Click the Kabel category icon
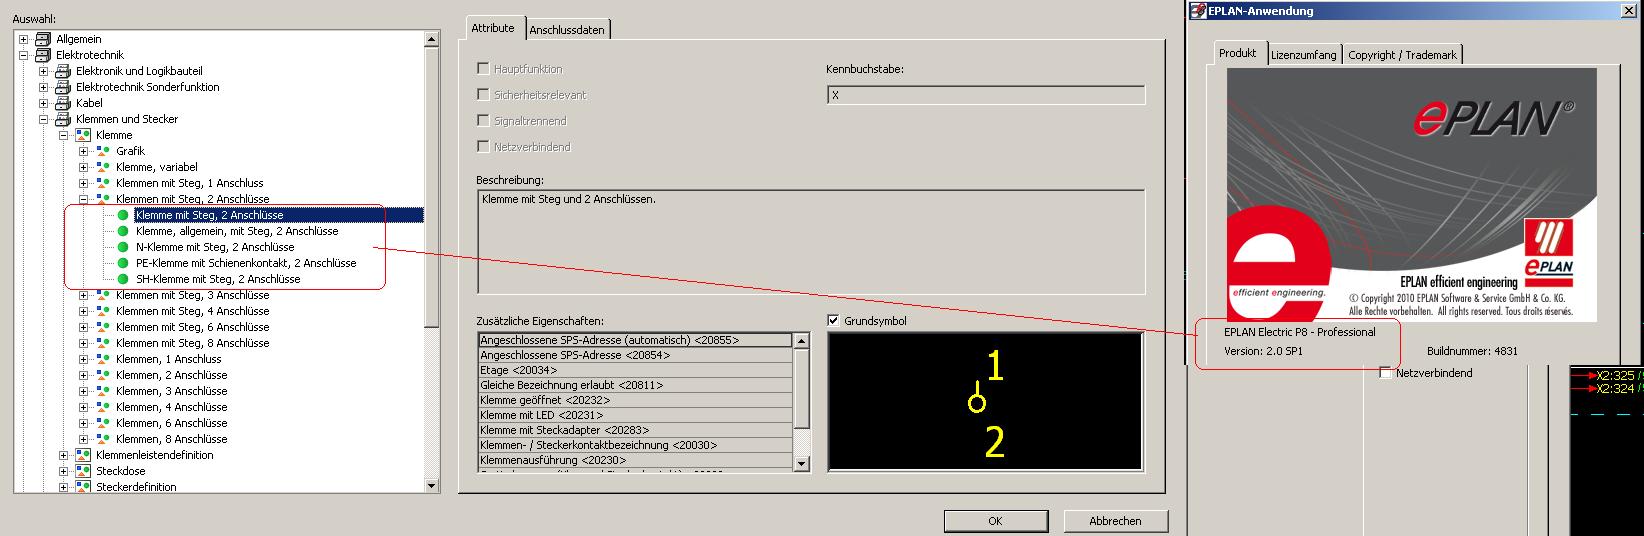The width and height of the screenshot is (1644, 536). pyautogui.click(x=63, y=103)
